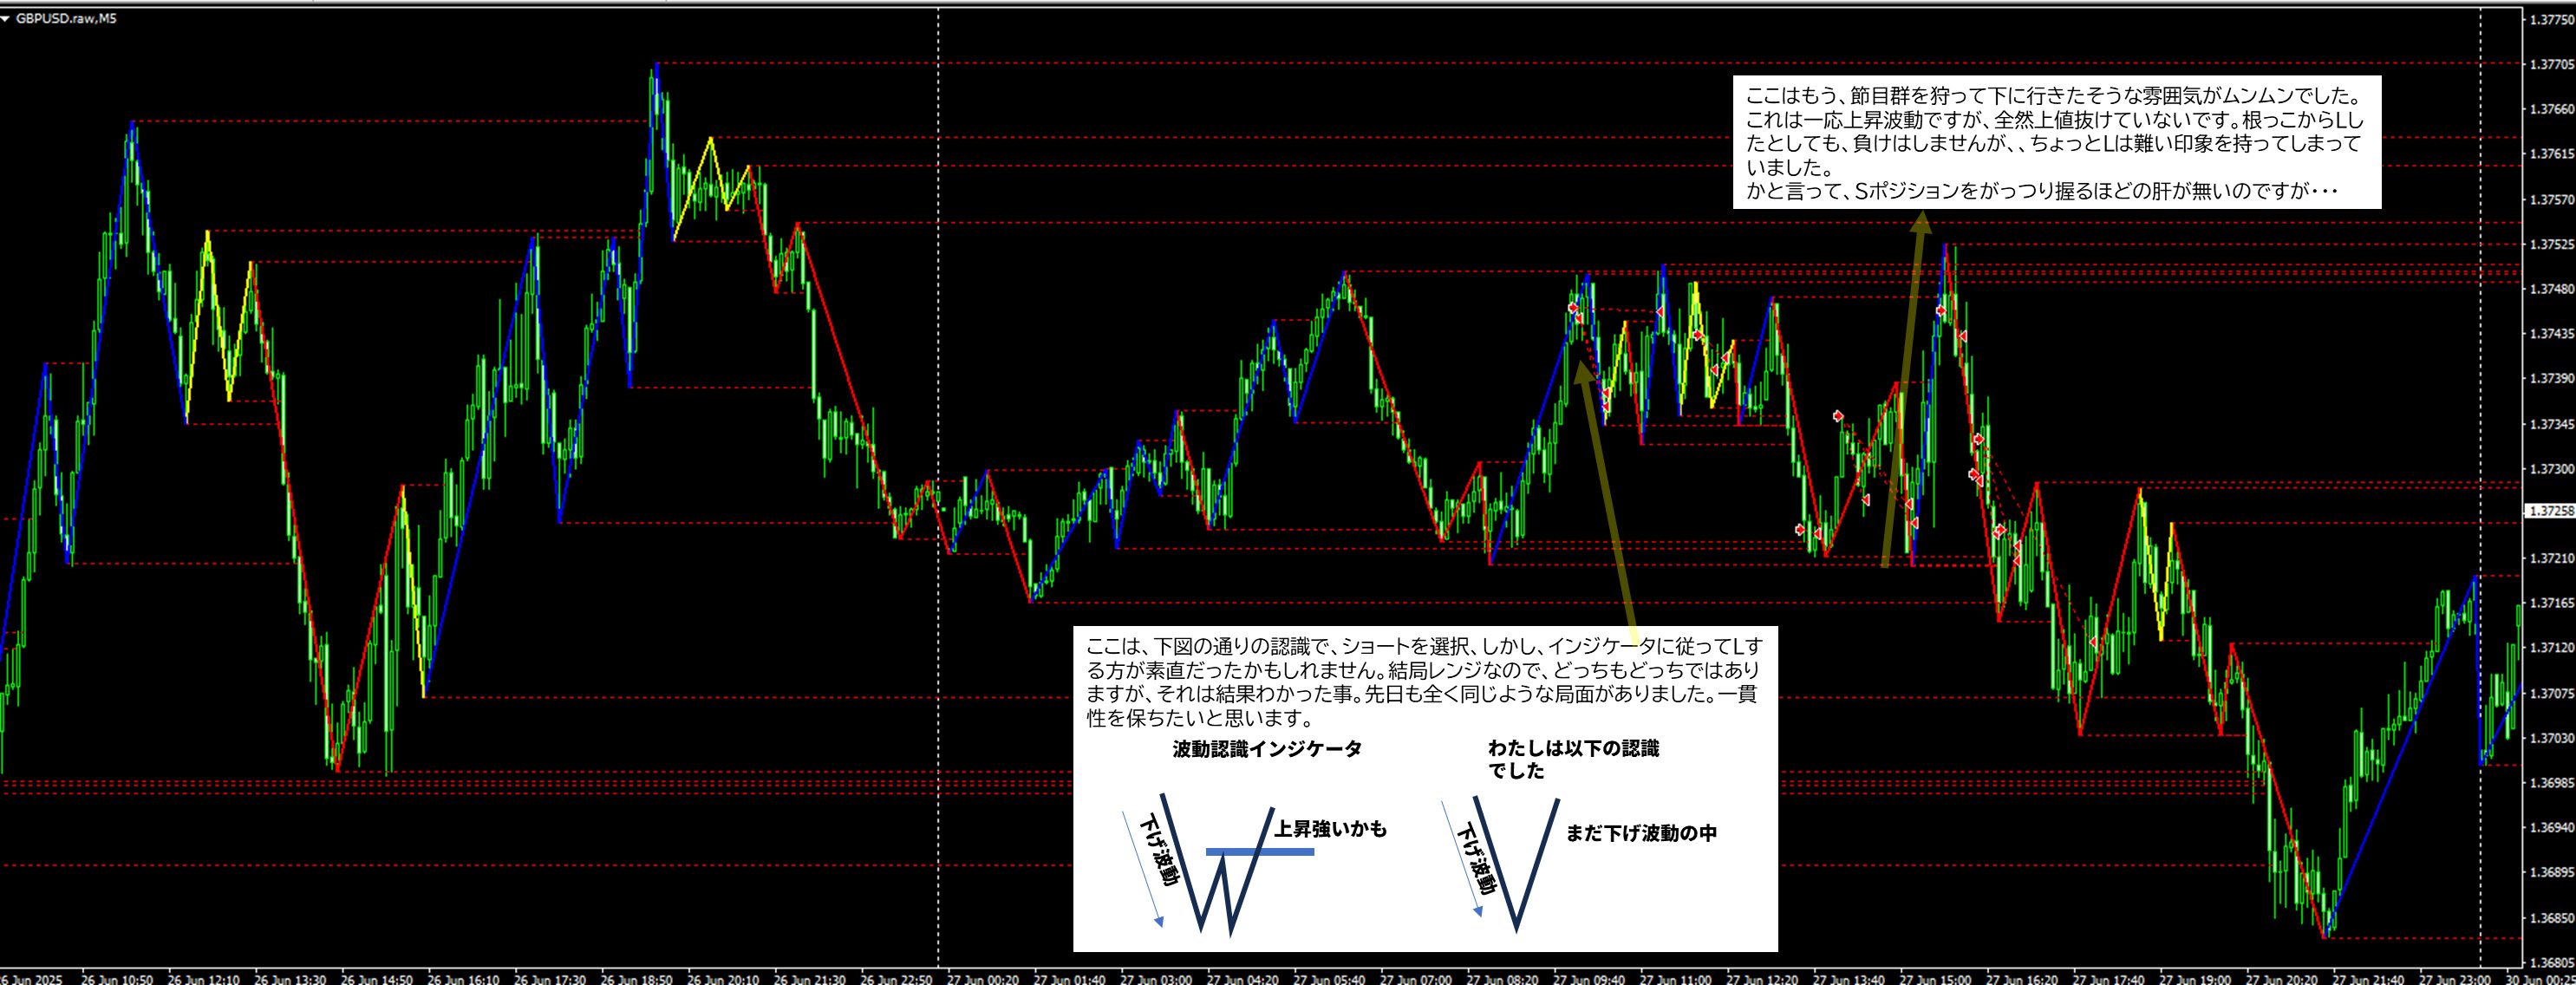Click the 26 Jun 21:30 time label
Image resolution: width=2576 pixels, height=985 pixels.
810,979
